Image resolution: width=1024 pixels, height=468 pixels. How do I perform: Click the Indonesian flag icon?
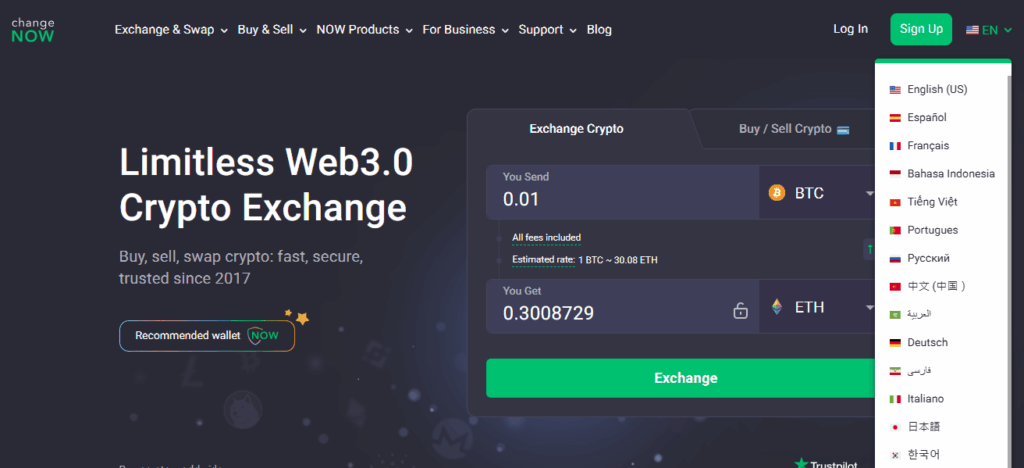coord(895,174)
